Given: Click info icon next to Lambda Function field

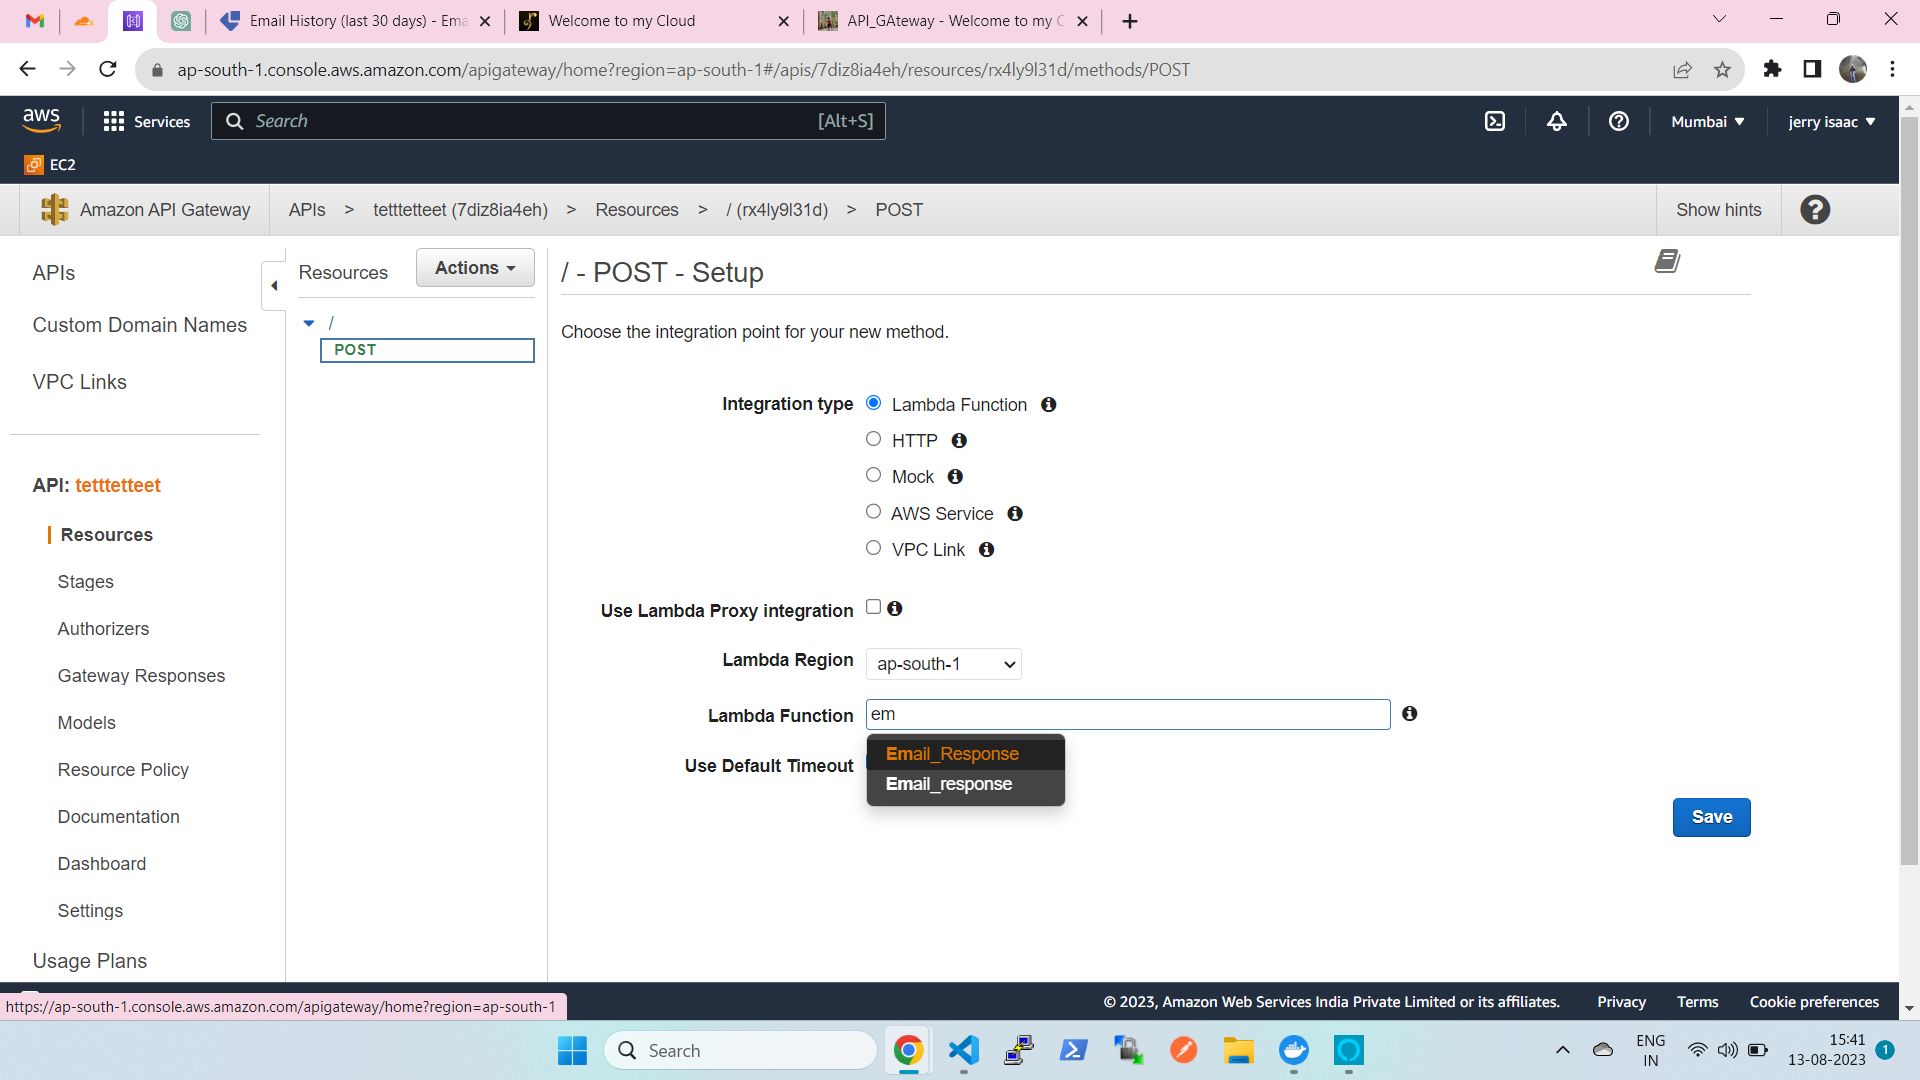Looking at the screenshot, I should [1409, 714].
